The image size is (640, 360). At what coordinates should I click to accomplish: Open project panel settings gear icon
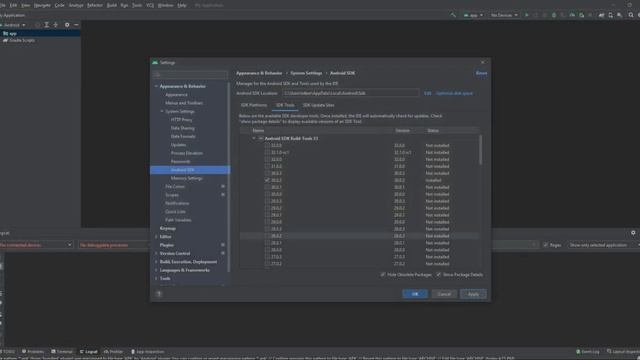pyautogui.click(x=67, y=25)
